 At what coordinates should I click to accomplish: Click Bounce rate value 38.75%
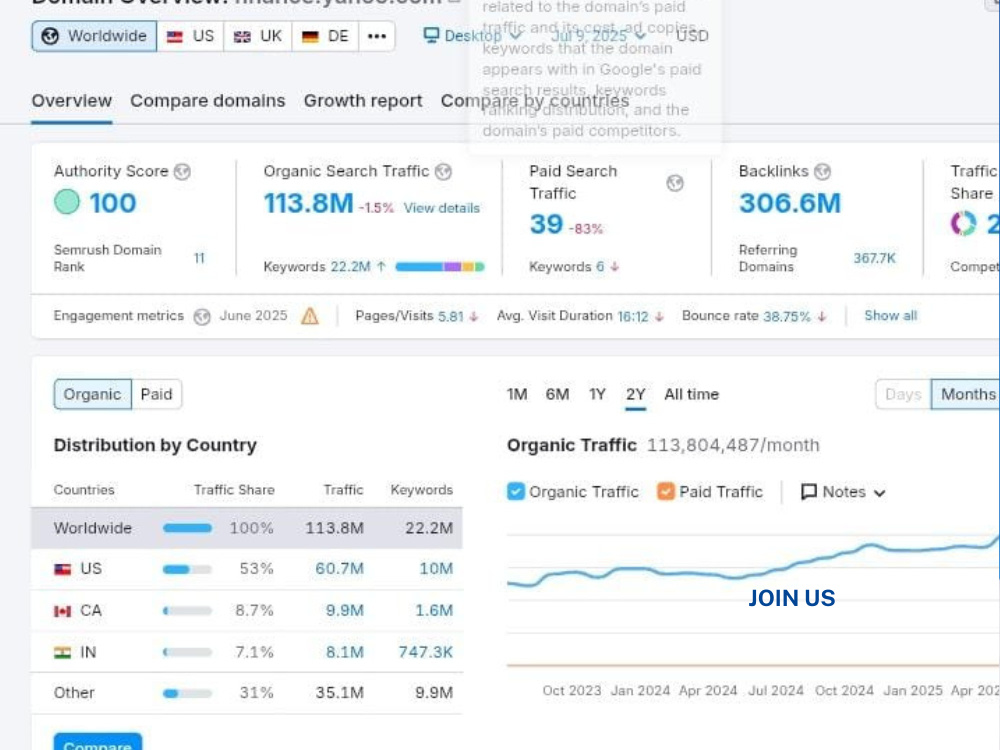[x=787, y=316]
